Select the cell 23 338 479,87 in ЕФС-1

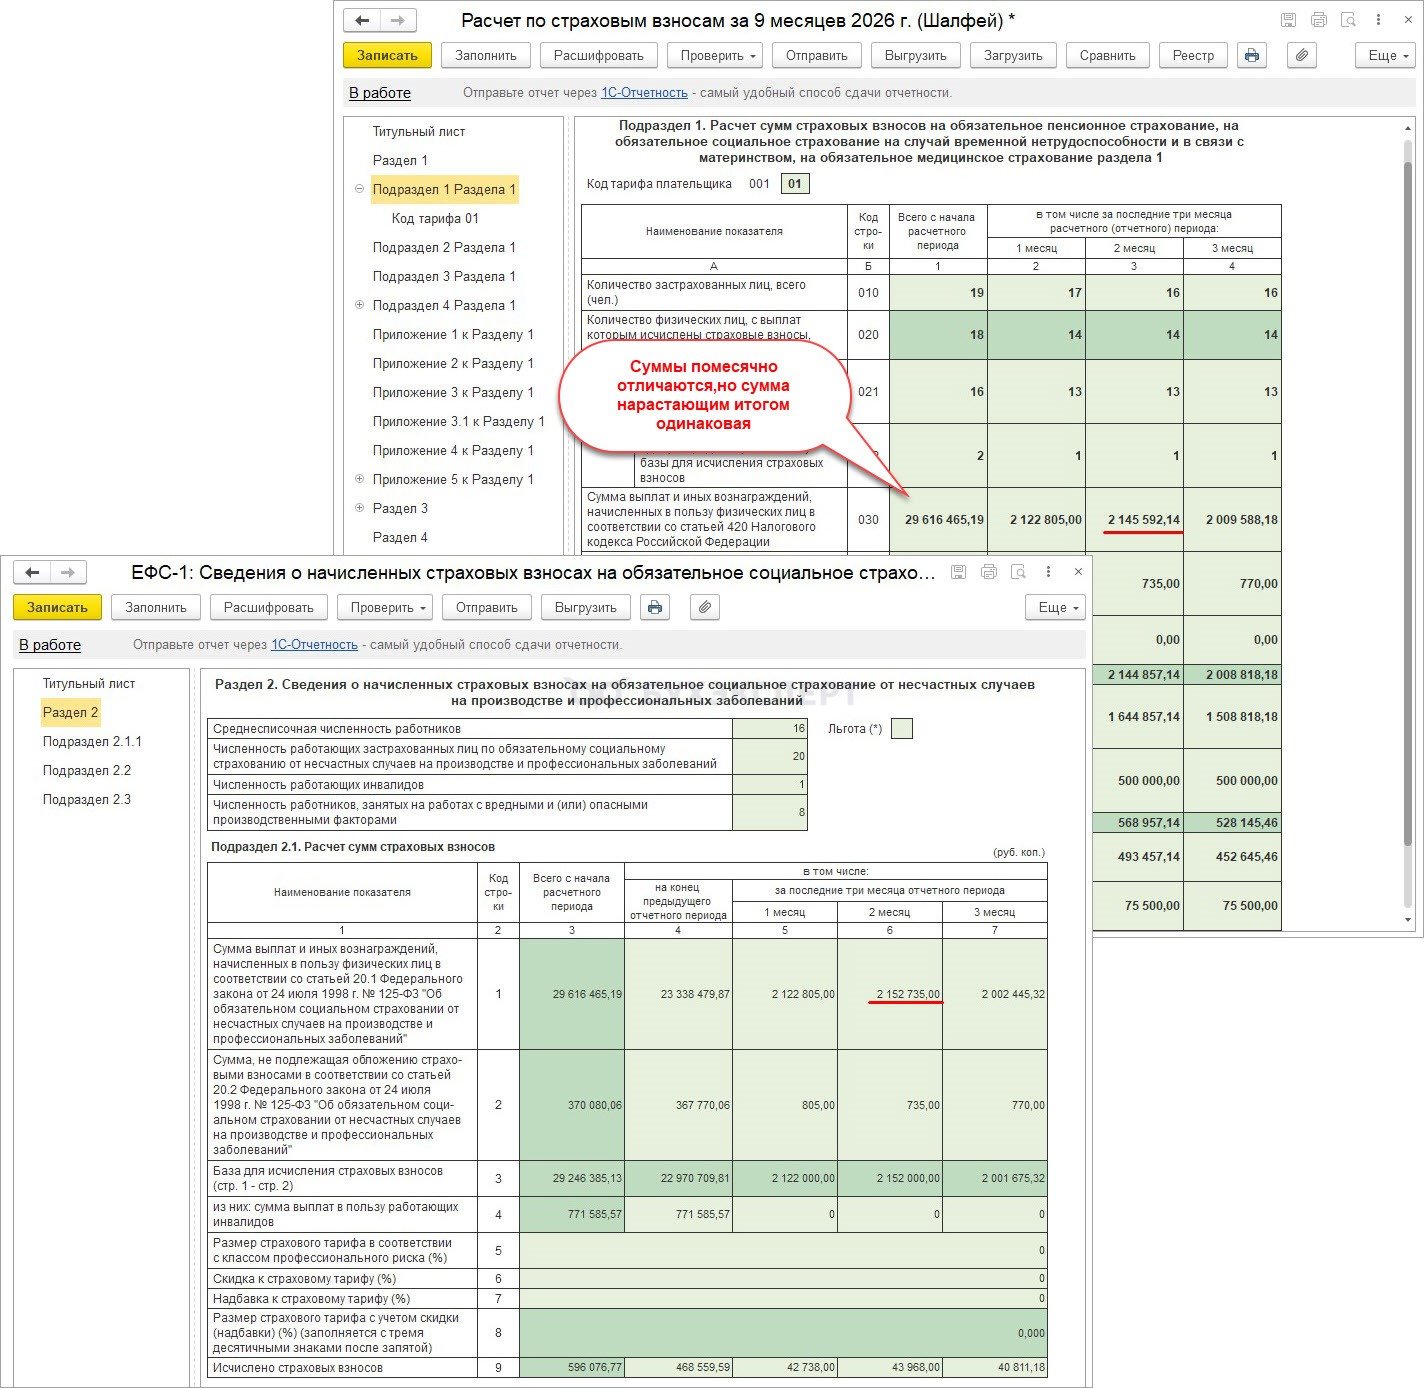(679, 994)
